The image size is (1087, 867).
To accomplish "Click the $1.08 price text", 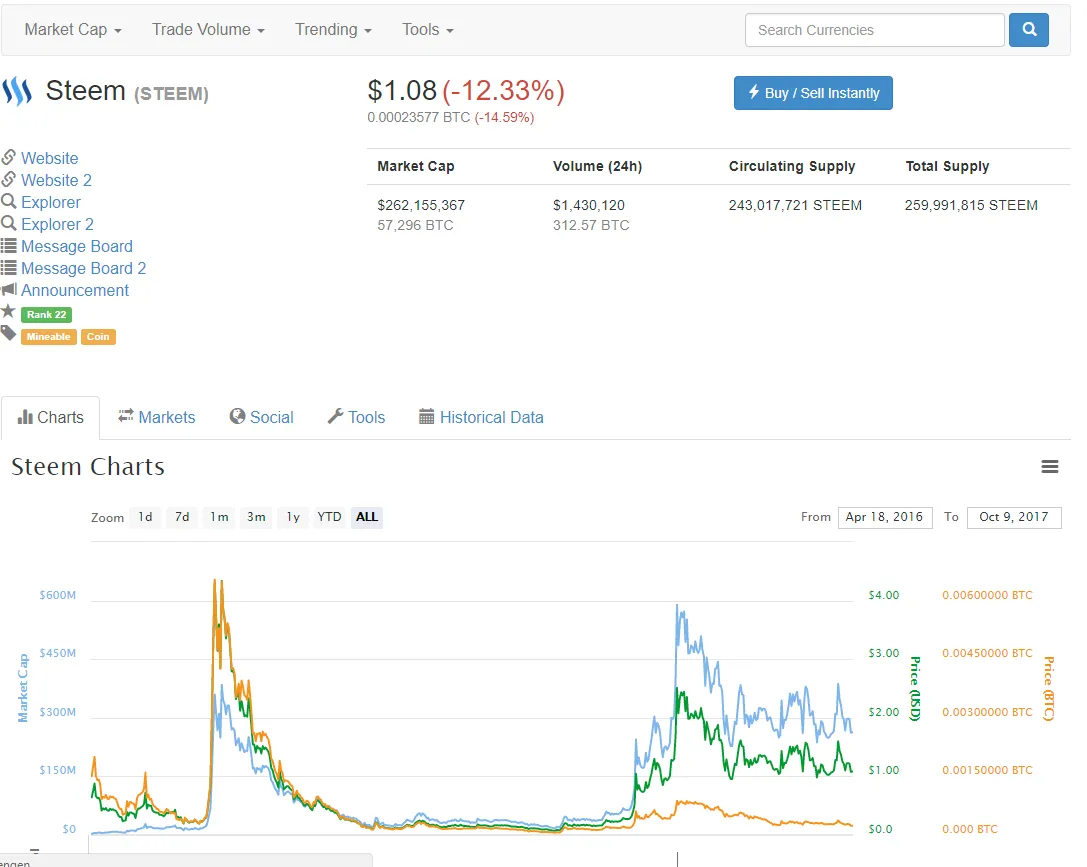I will coord(402,91).
